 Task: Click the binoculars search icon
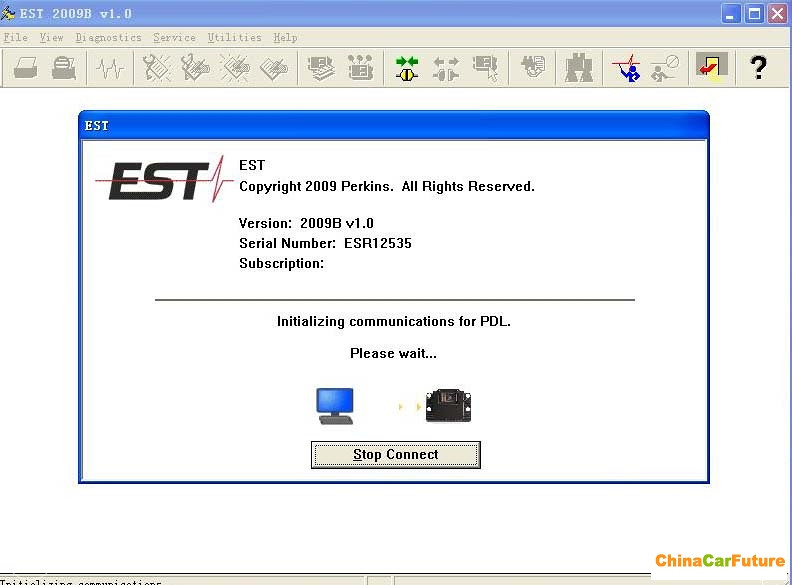point(579,68)
